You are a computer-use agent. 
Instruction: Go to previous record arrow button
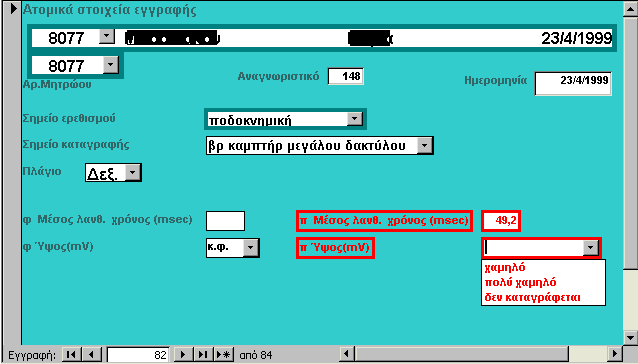[x=92, y=355]
